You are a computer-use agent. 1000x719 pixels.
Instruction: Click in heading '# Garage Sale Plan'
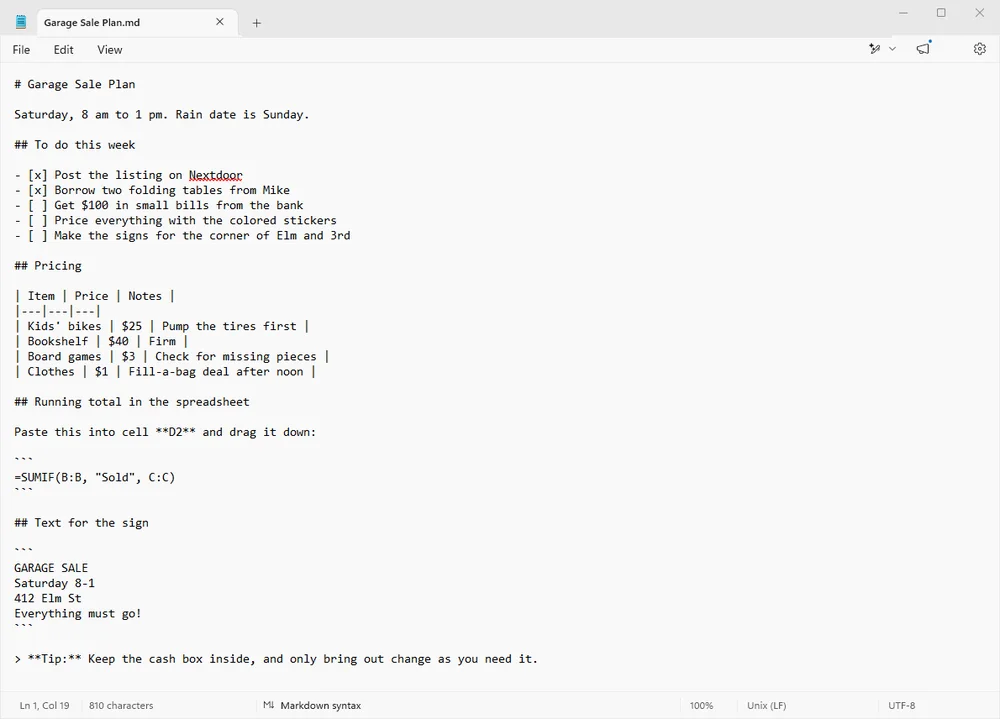75,84
